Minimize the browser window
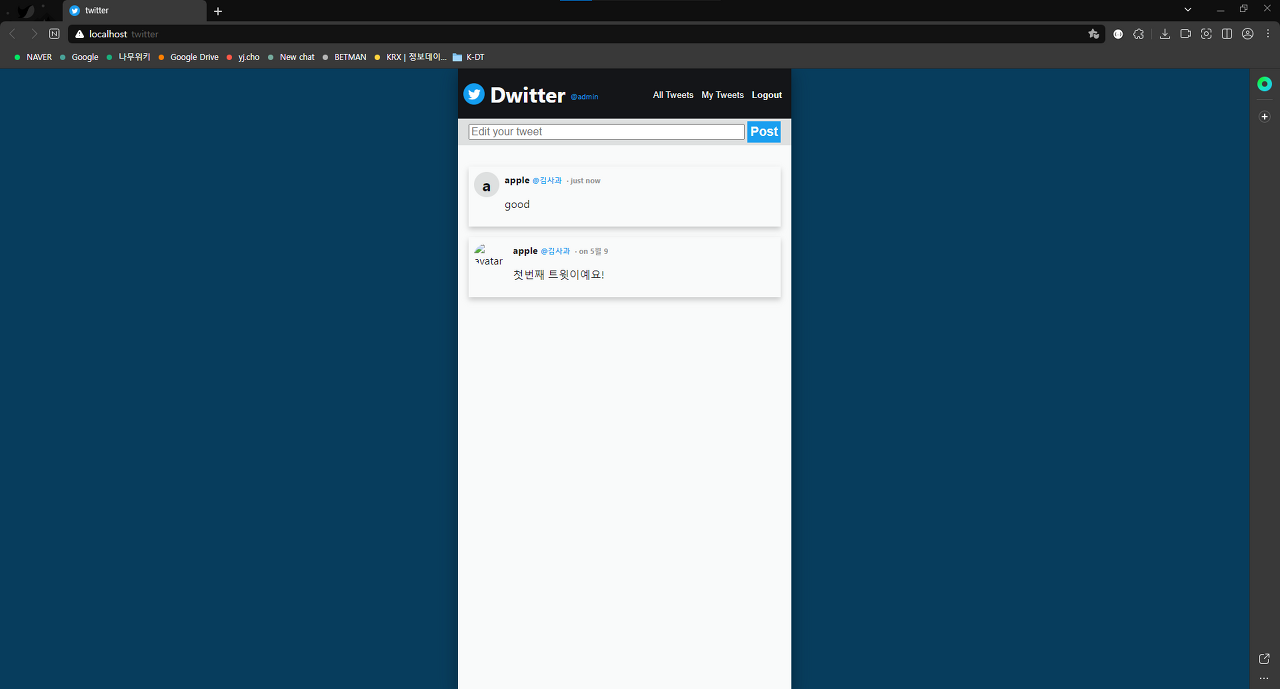1280x689 pixels. (1220, 9)
